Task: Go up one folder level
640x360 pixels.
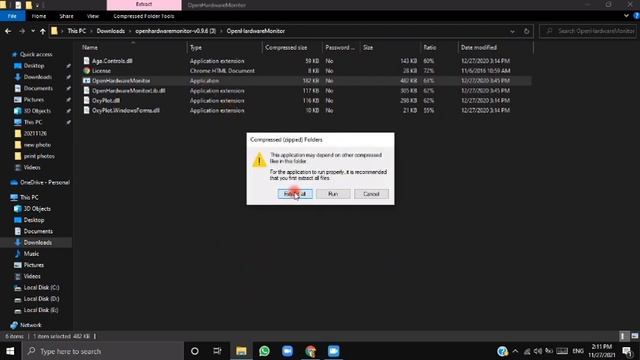Action: (x=42, y=31)
